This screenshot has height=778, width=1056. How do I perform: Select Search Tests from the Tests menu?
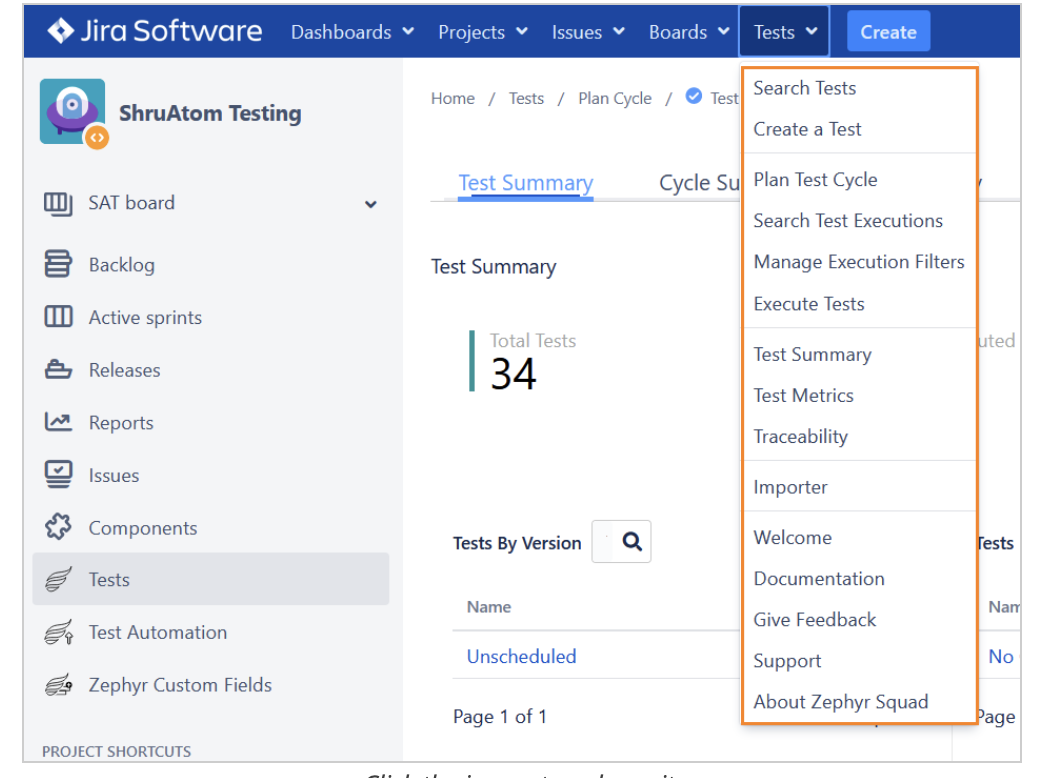point(805,88)
